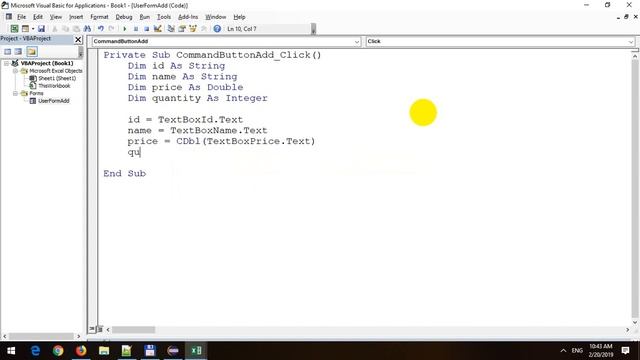The width and height of the screenshot is (640, 360).
Task: Click the Reset stop toolbar icon
Action: [147, 29]
